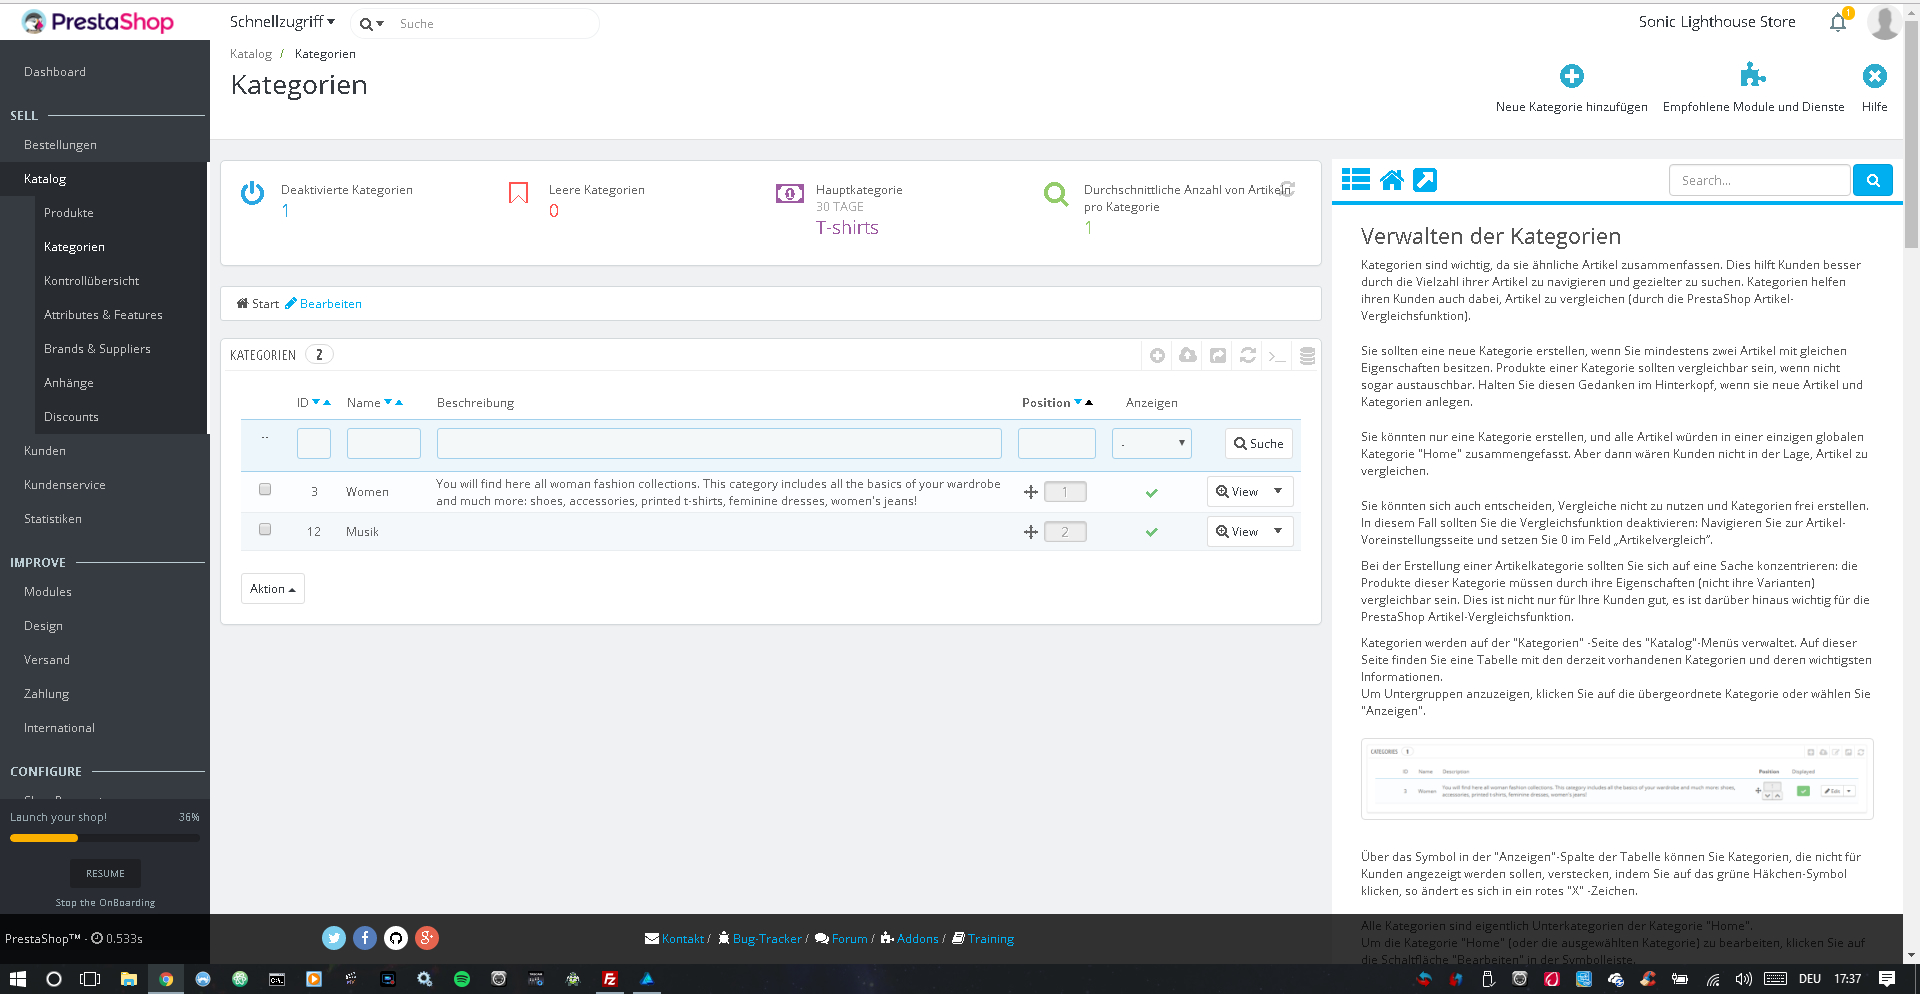Screen dimensions: 1920x994
Task: Select the Women category checkbox
Action: (x=265, y=489)
